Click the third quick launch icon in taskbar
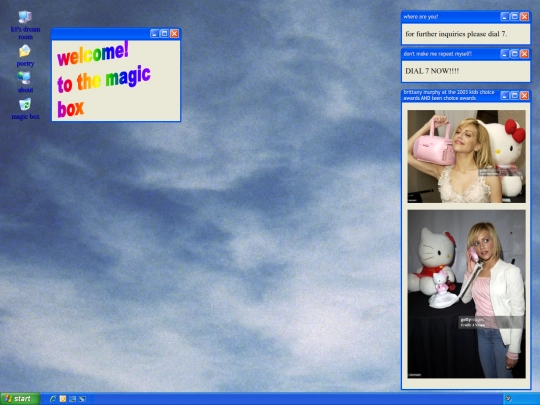 72,399
